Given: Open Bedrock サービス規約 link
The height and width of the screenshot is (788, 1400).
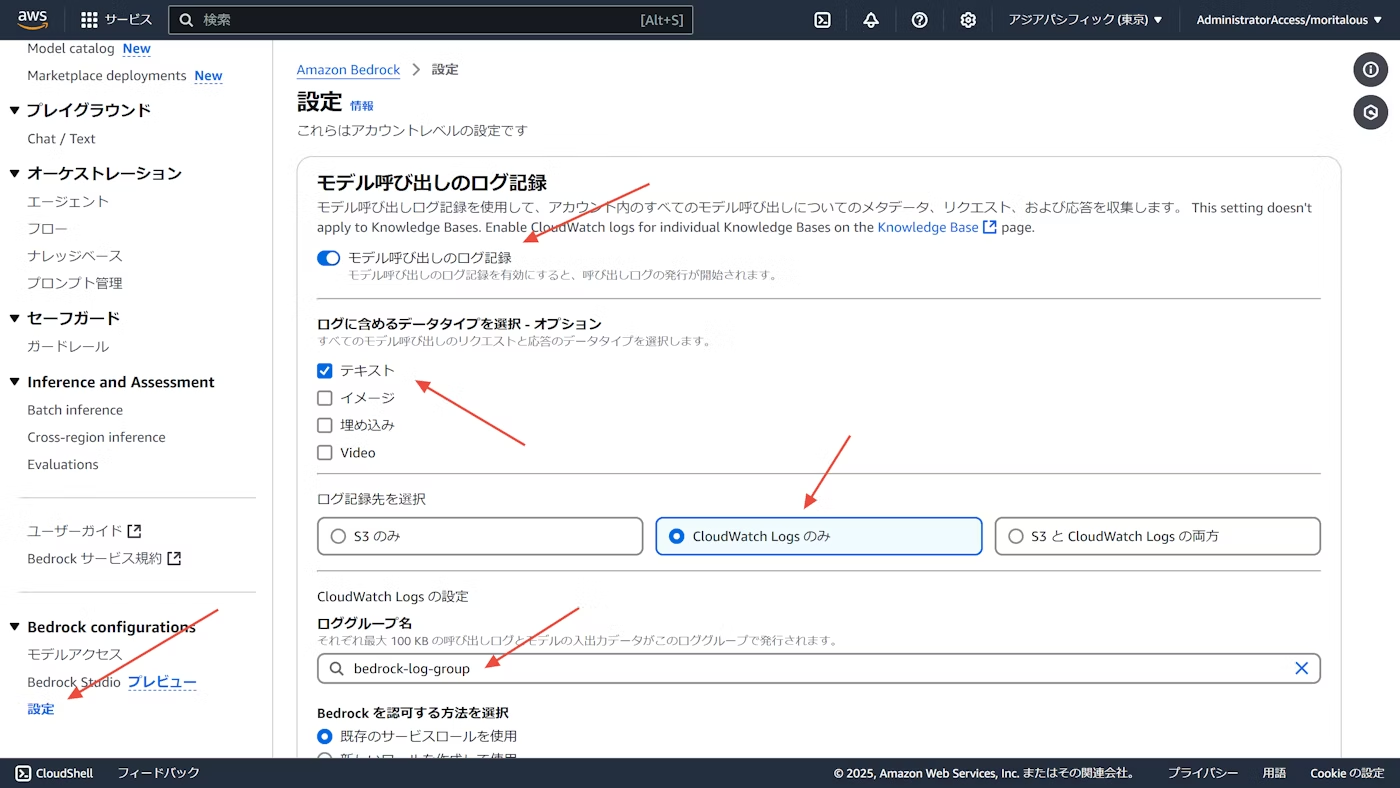Looking at the screenshot, I should point(94,558).
